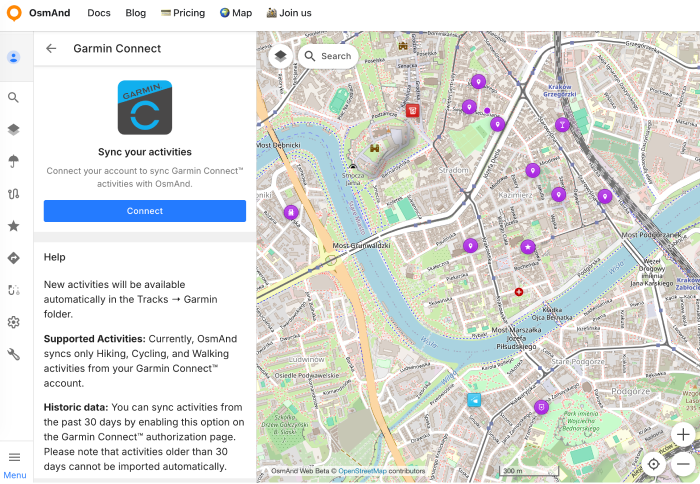This screenshot has height=484, width=700.
Task: Go back from Garmin Connect panel
Action: coord(51,48)
